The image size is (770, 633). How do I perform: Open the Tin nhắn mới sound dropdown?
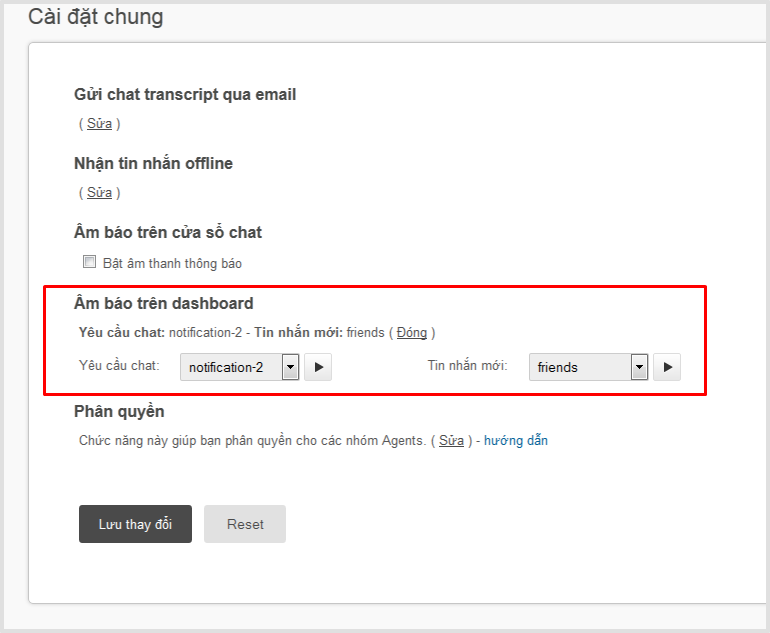(x=588, y=367)
